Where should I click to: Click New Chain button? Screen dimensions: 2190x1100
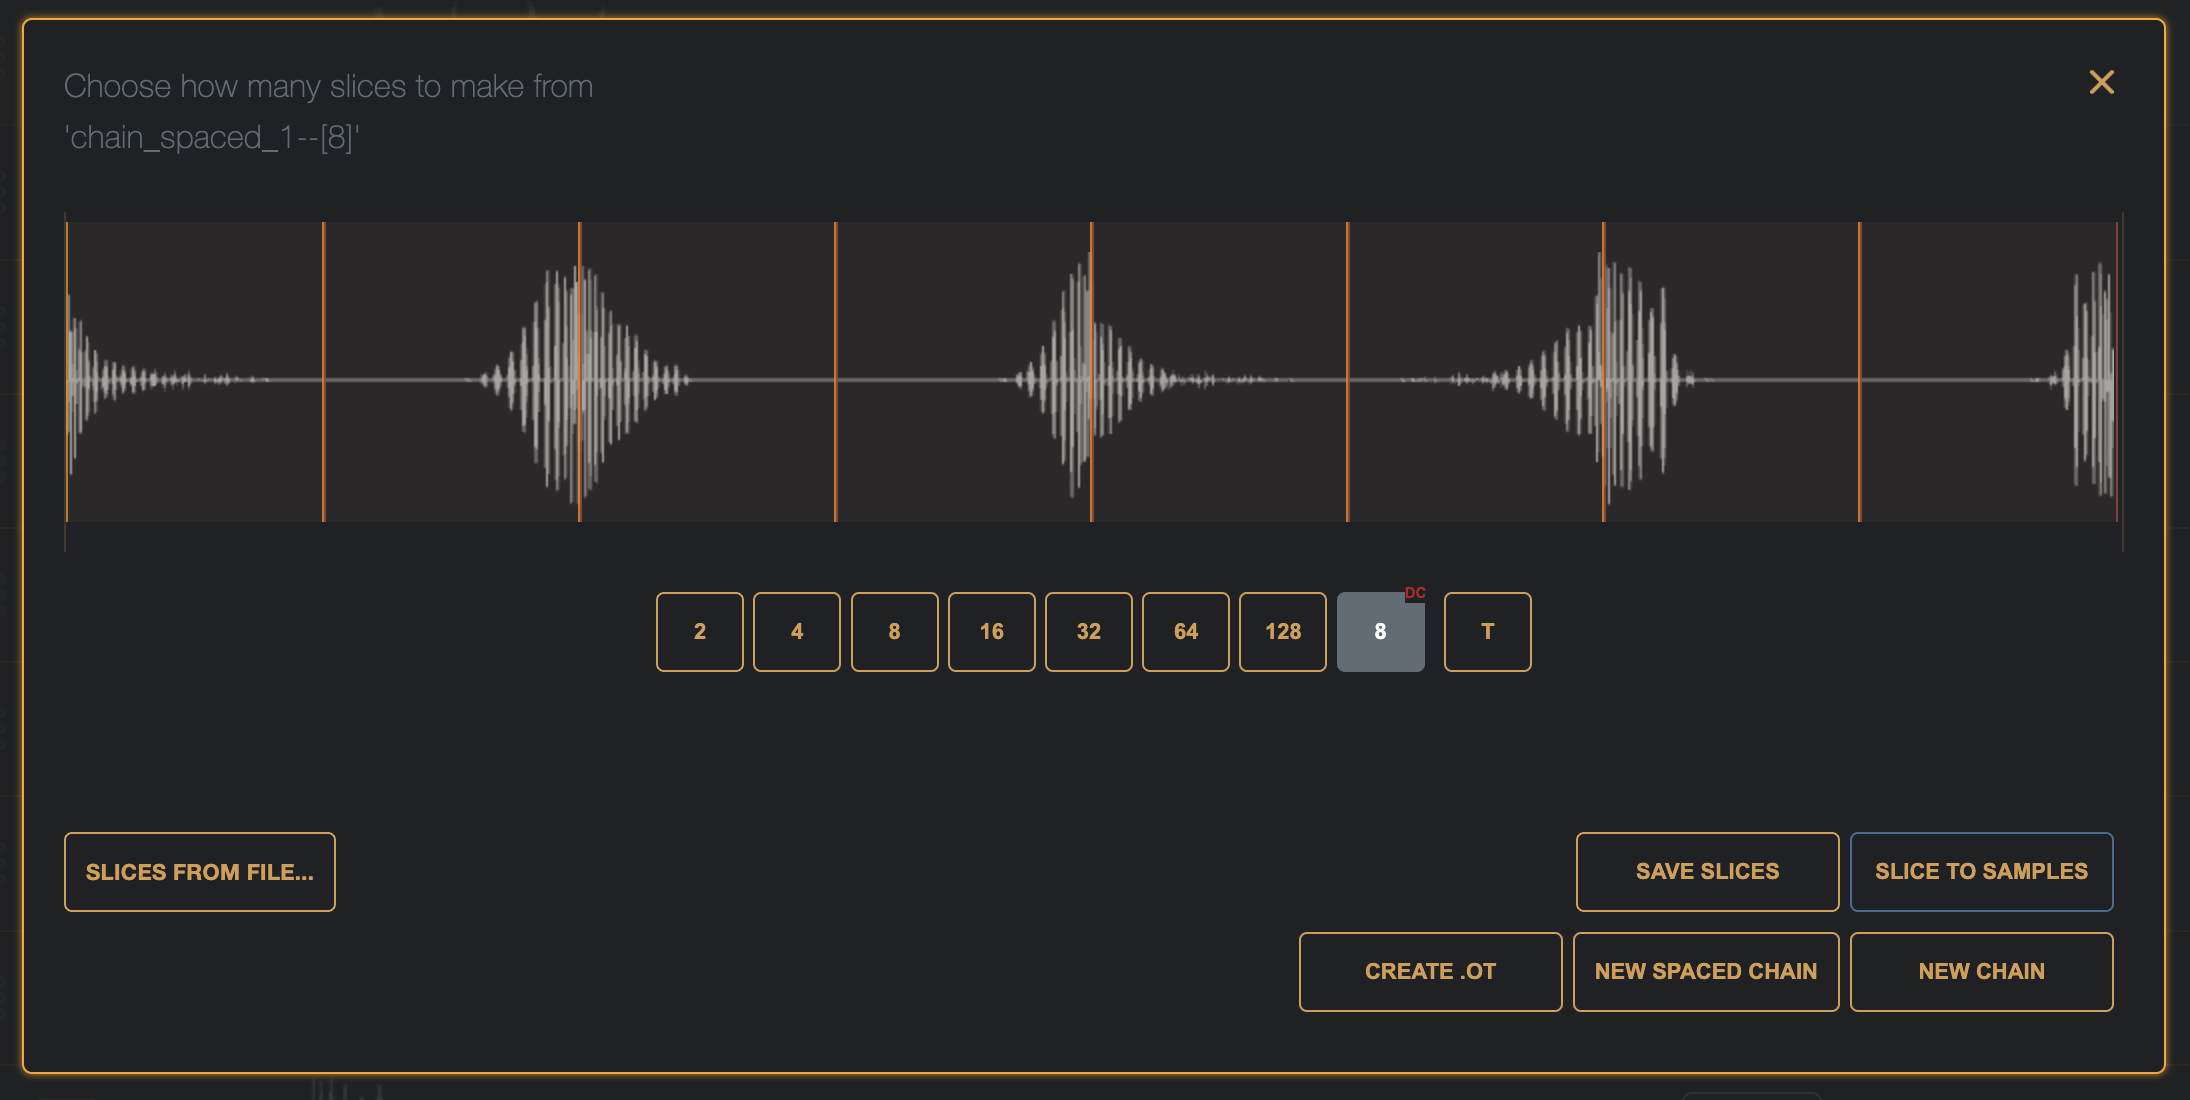pyautogui.click(x=1981, y=972)
